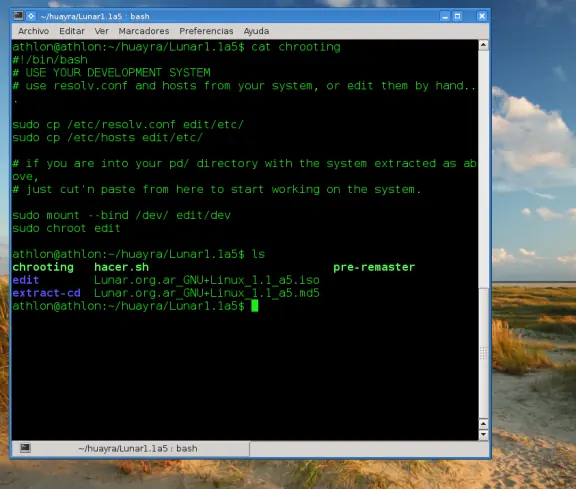Click the 'sudo cp /etc/resolv.conf edit/etc/' line
The image size is (576, 489).
coord(128,124)
